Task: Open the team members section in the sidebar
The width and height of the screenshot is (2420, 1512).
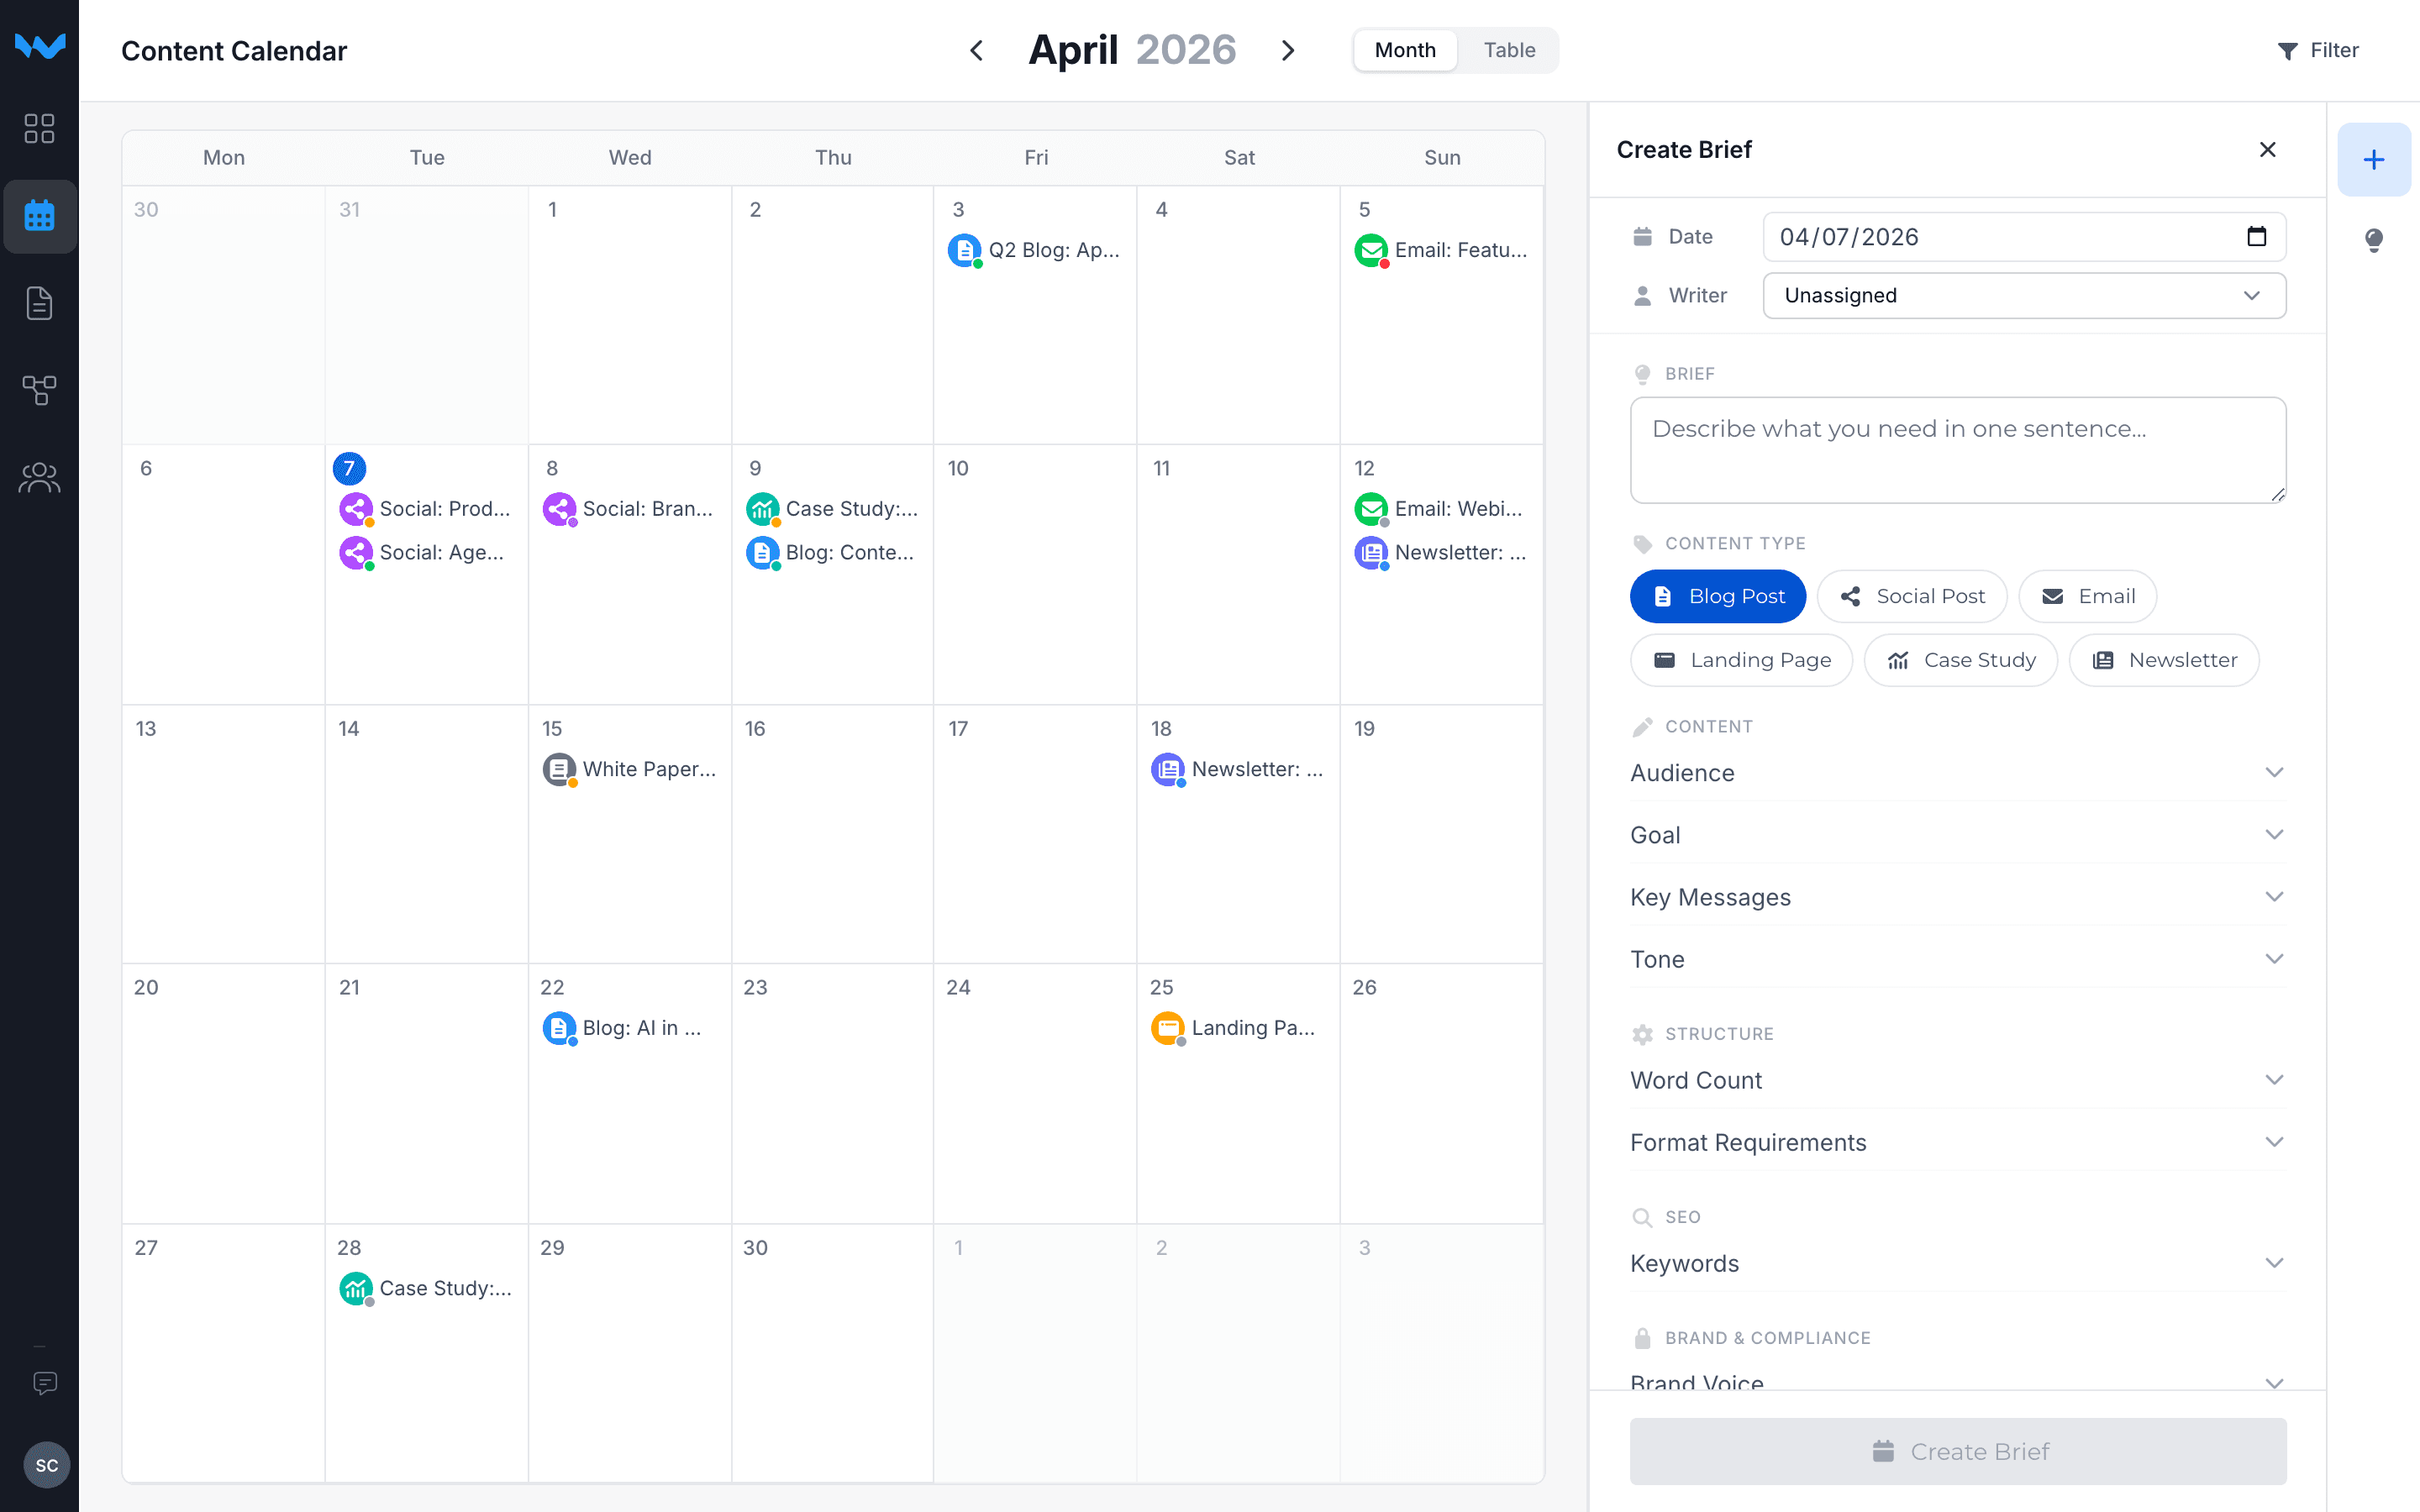Action: [40, 477]
